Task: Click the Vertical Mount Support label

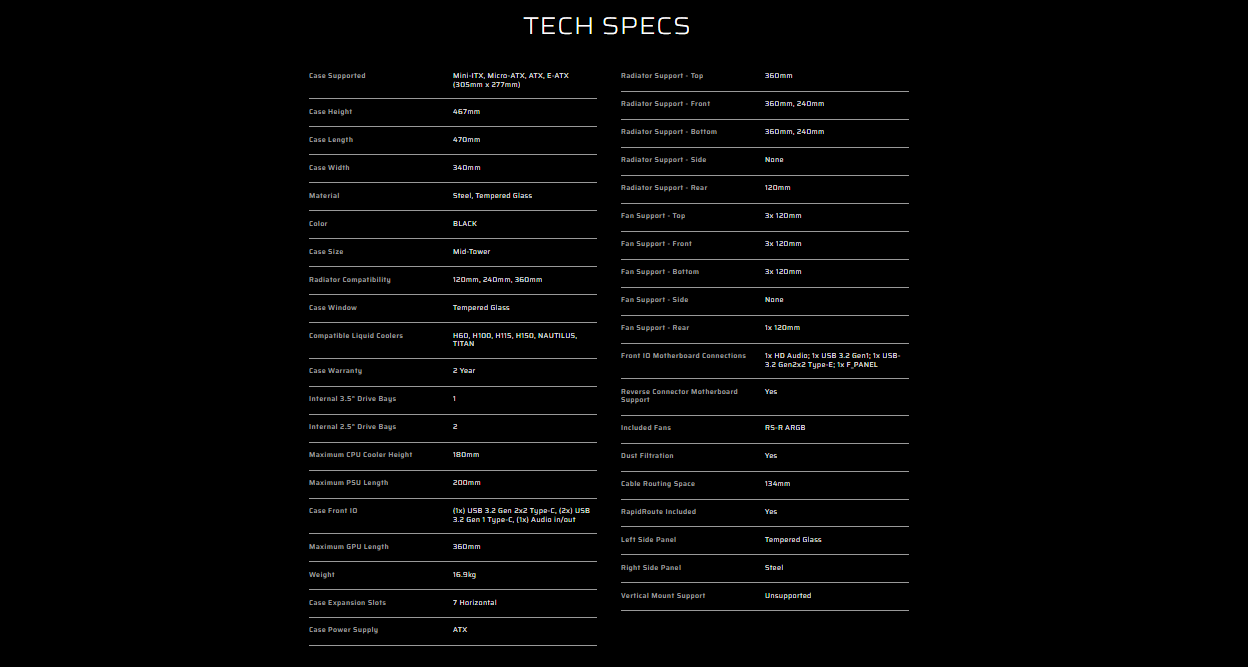Action: [x=663, y=596]
